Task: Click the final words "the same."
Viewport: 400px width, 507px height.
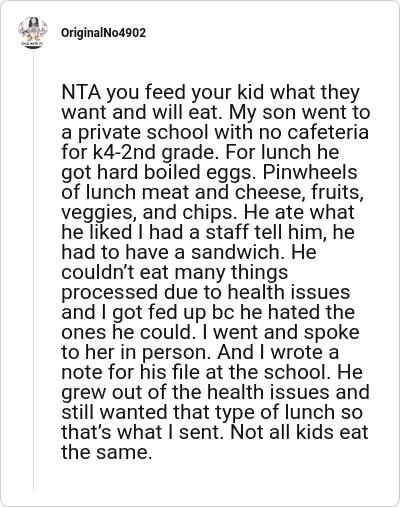Action: click(x=107, y=452)
